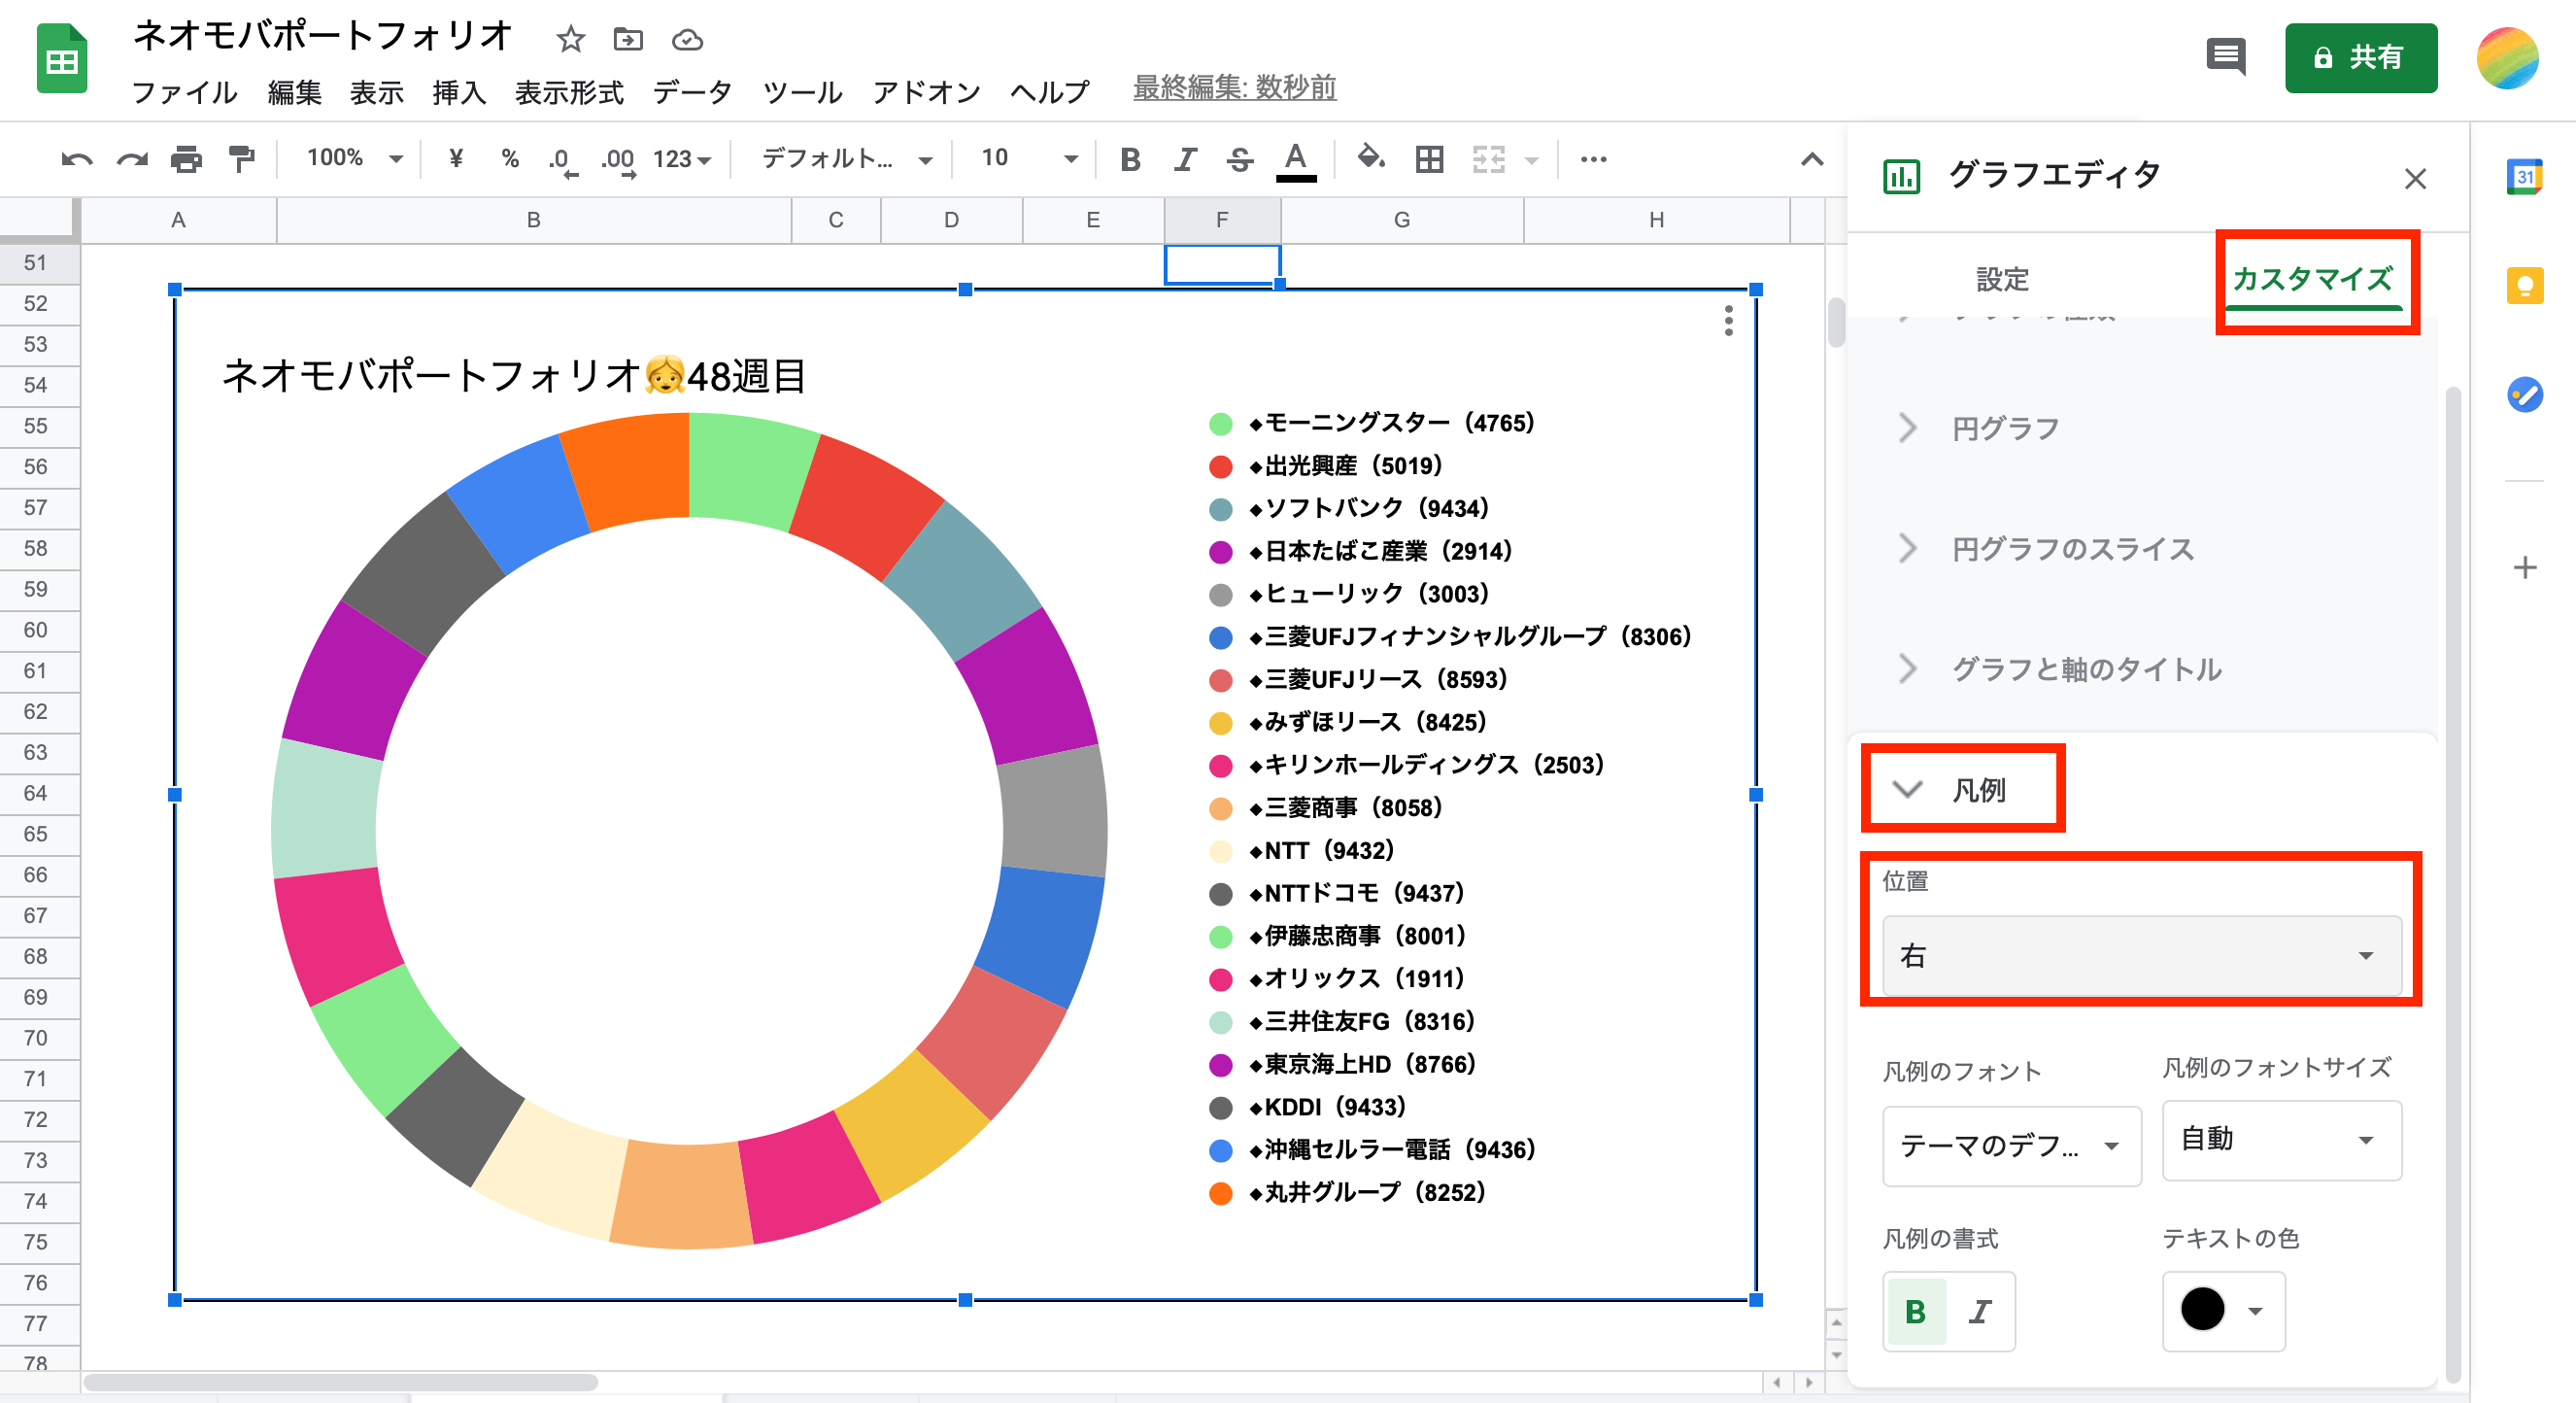The image size is (2576, 1403).
Task: Open the 表示形式 menu
Action: click(569, 92)
